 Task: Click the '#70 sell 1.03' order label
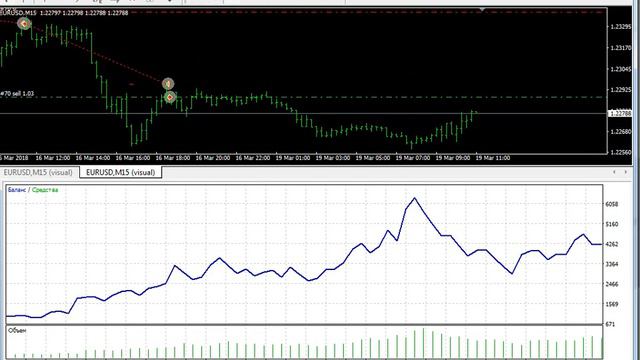pyautogui.click(x=17, y=93)
